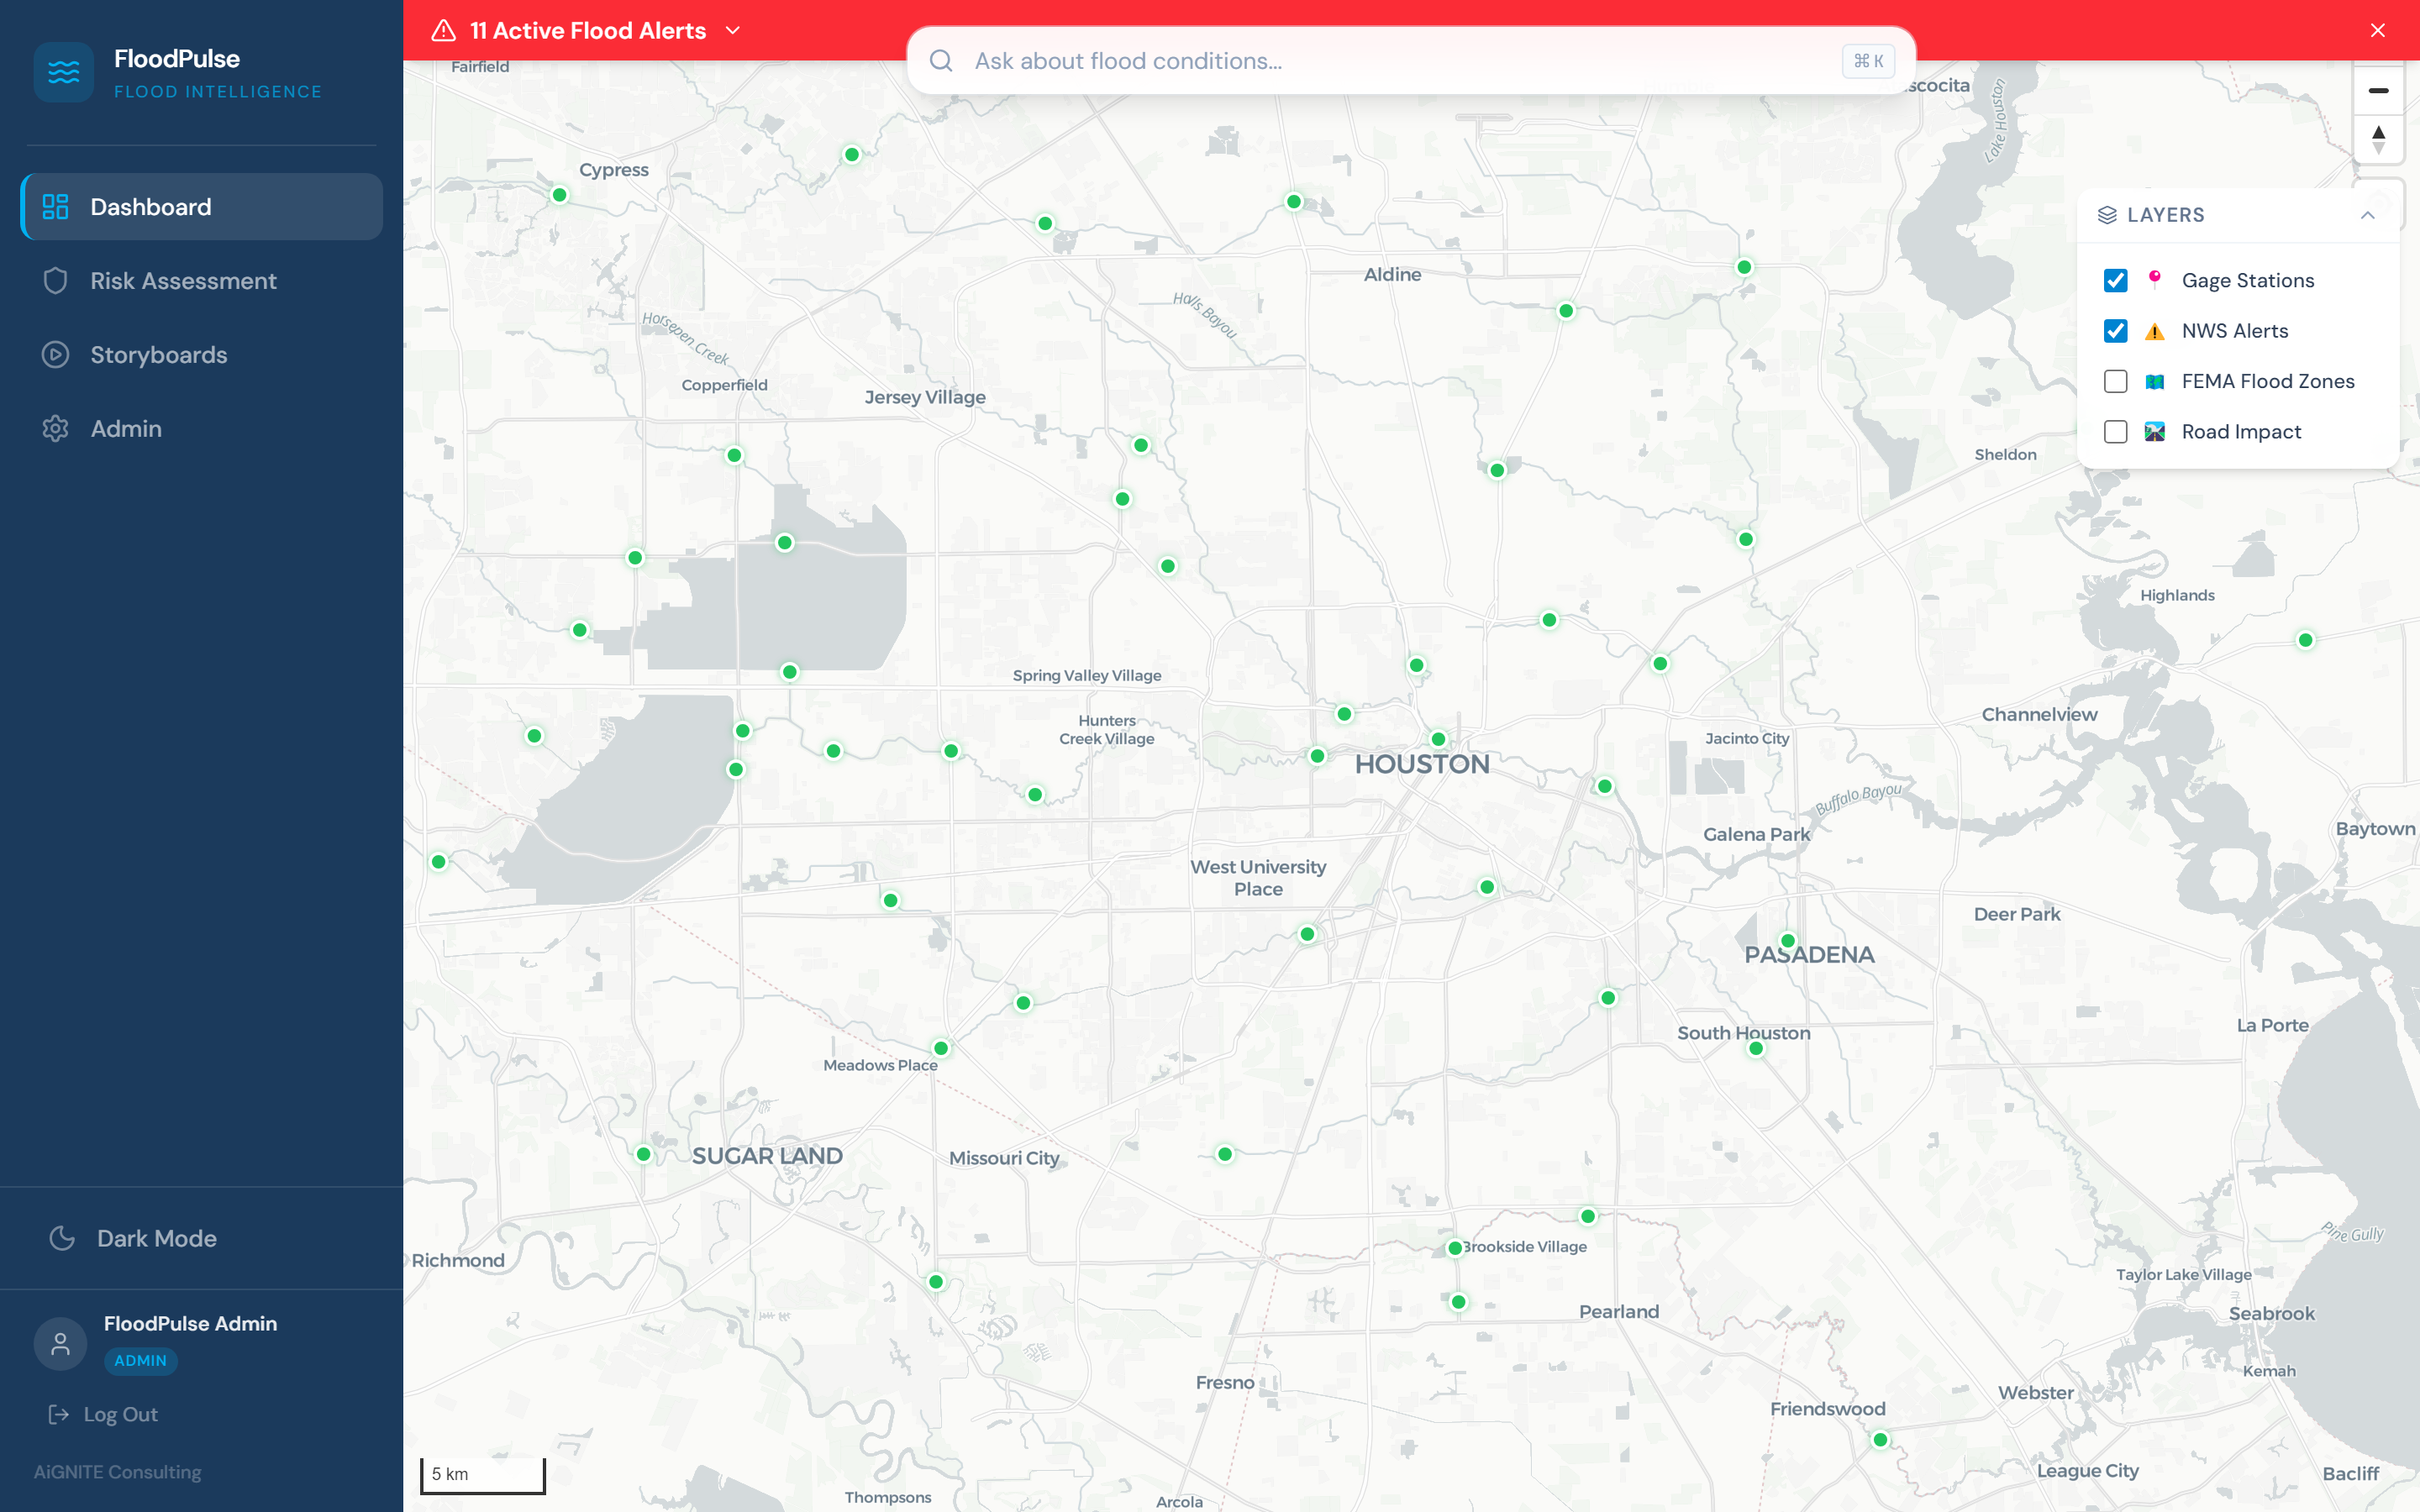This screenshot has height=1512, width=2420.
Task: Disable the Gage Stations layer
Action: pos(2115,281)
